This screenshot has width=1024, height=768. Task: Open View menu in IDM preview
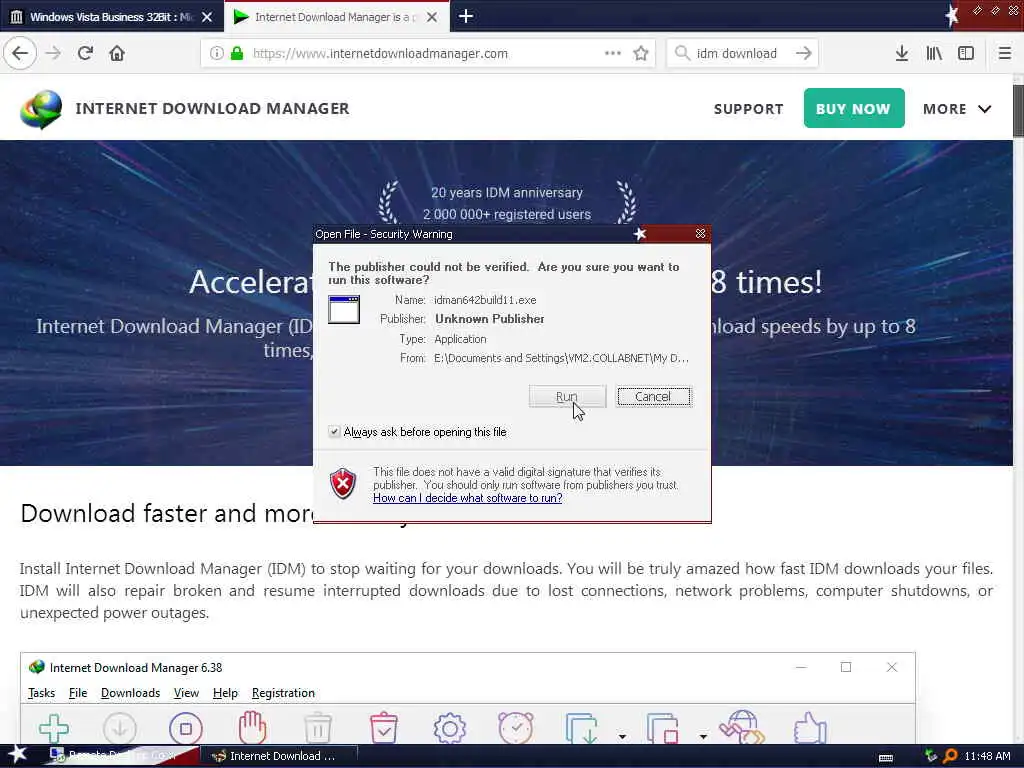186,693
